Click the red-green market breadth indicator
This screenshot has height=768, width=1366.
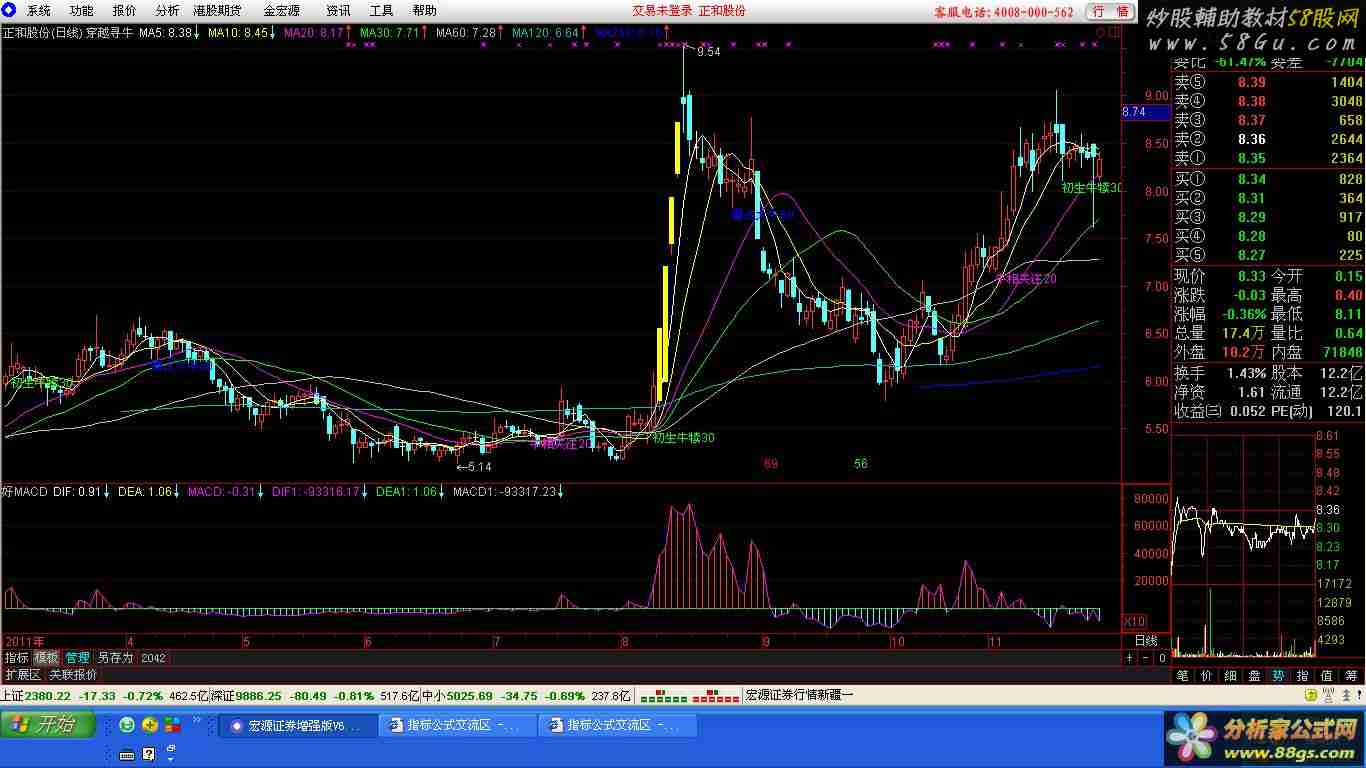click(690, 695)
